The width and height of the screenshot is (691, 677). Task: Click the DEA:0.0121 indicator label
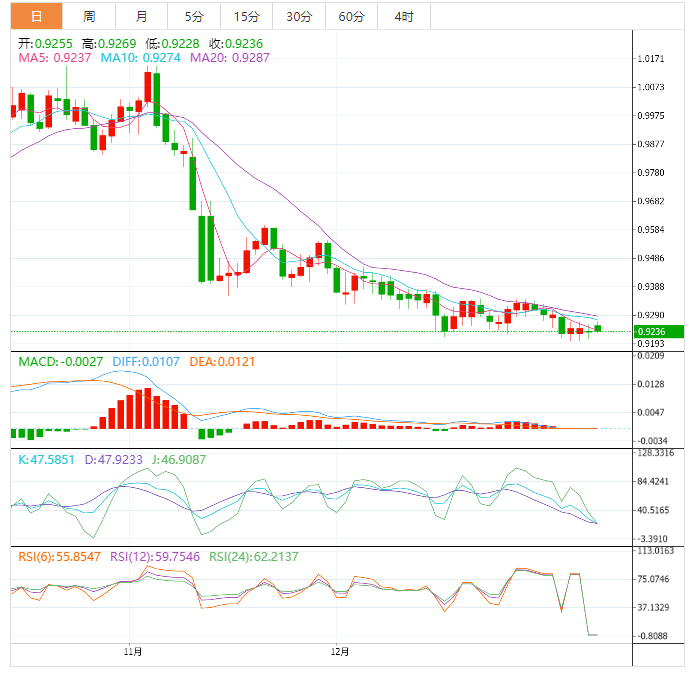click(x=222, y=362)
